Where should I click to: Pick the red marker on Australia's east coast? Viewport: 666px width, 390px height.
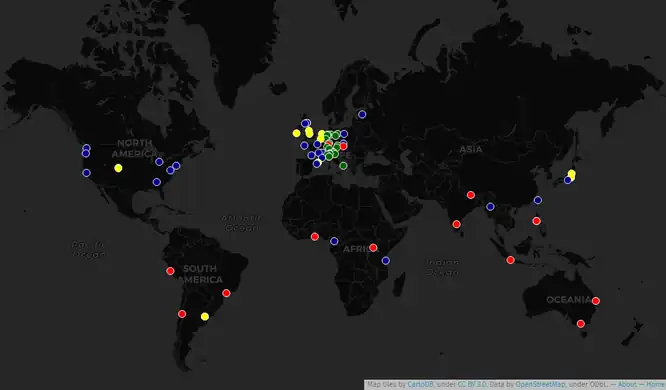coord(596,301)
